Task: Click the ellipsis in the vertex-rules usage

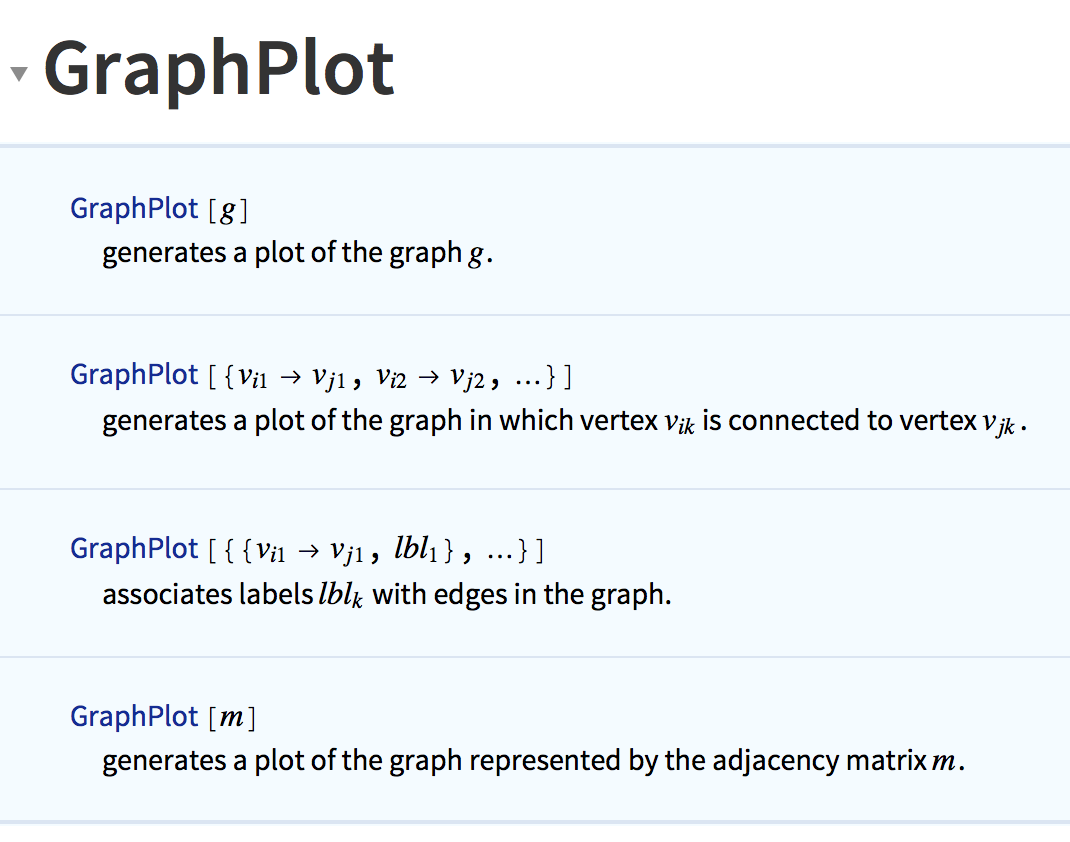Action: coord(527,377)
